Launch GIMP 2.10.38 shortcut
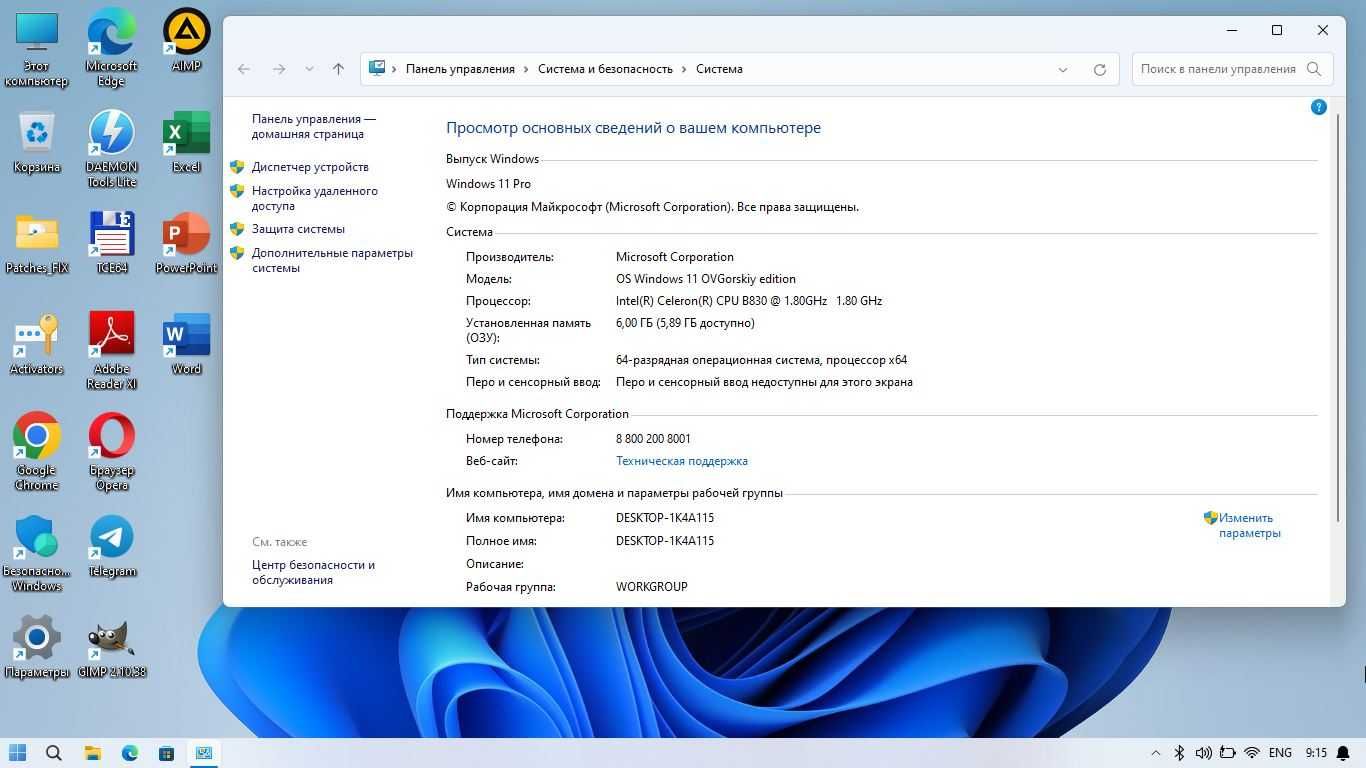The width and height of the screenshot is (1366, 768). 111,647
